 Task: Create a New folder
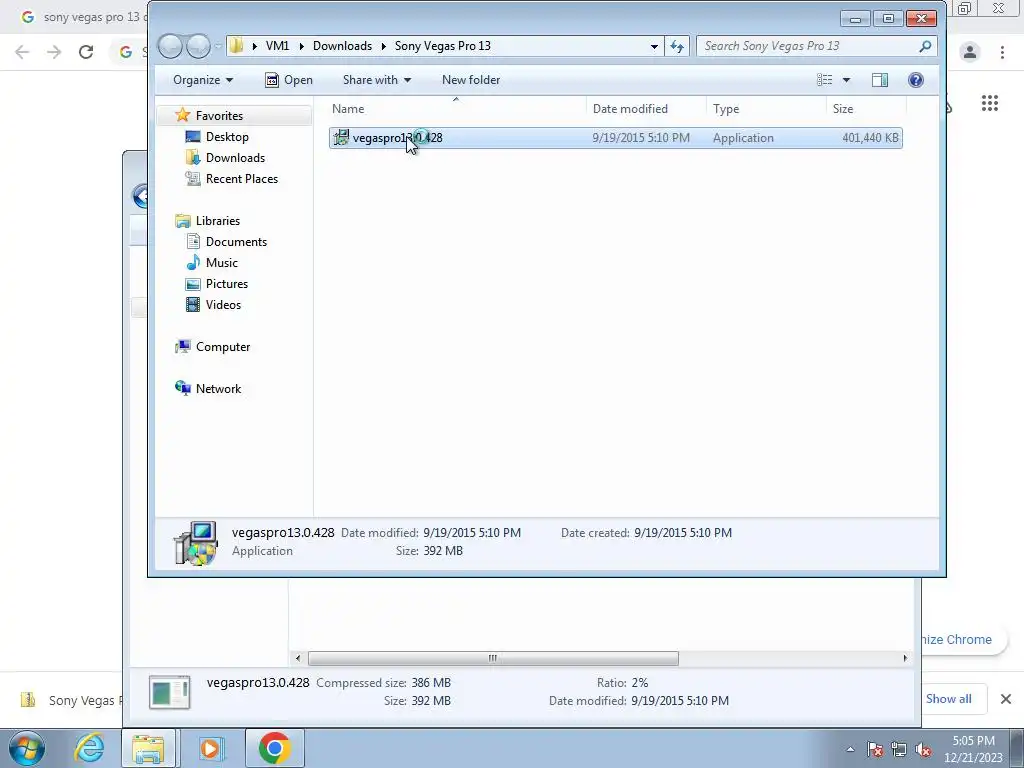471,80
